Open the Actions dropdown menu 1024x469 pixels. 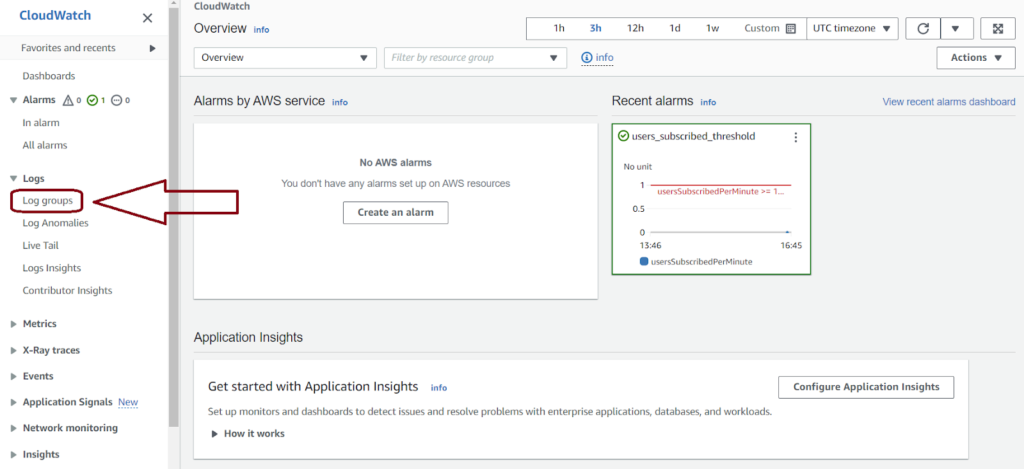click(976, 57)
